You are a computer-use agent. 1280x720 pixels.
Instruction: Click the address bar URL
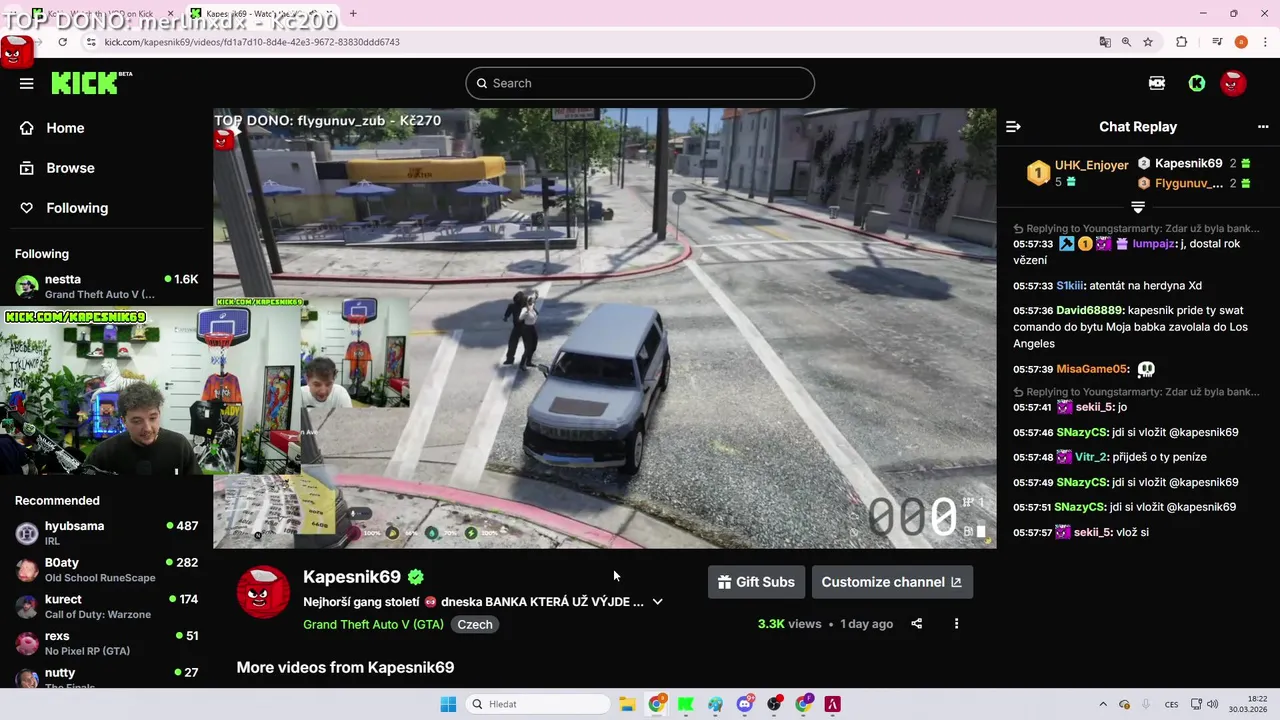pos(252,42)
